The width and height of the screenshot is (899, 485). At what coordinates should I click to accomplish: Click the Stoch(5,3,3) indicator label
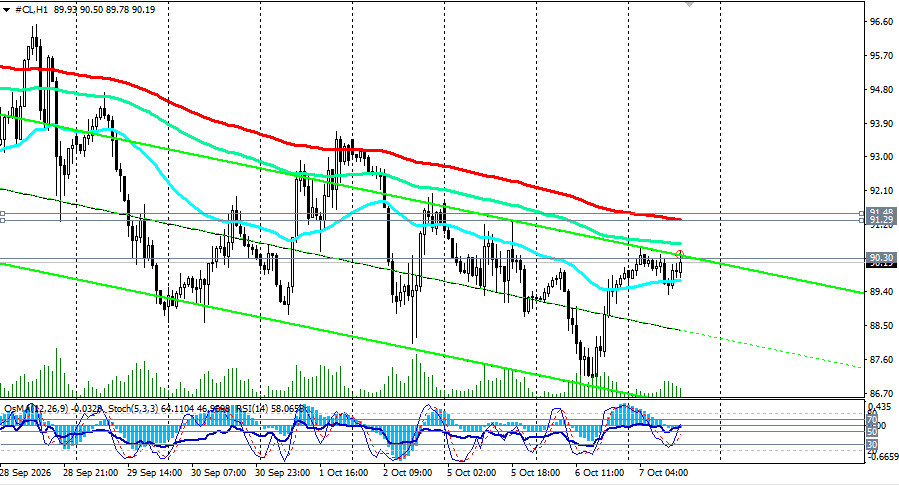(x=133, y=408)
